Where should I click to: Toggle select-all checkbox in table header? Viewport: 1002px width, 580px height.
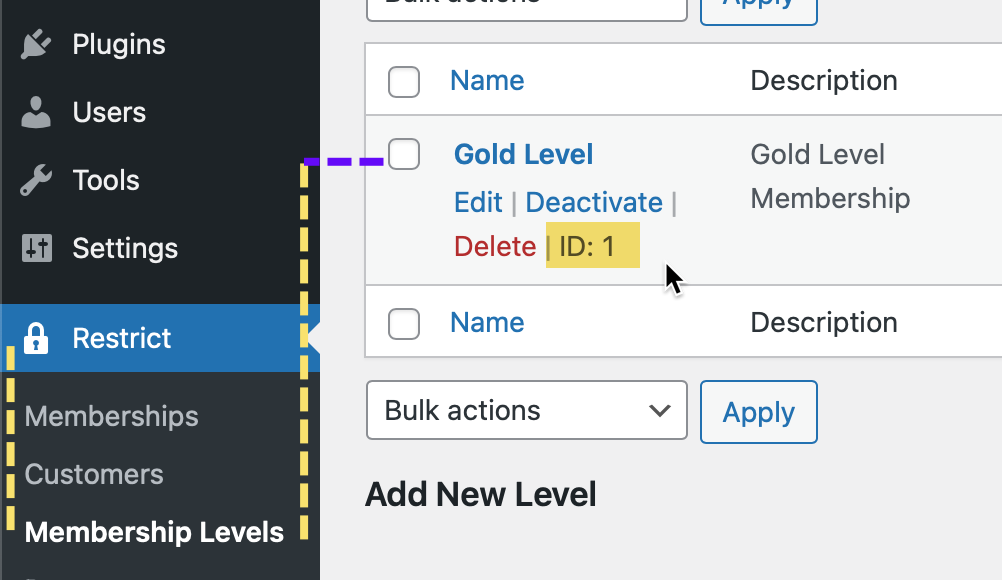[x=404, y=82]
